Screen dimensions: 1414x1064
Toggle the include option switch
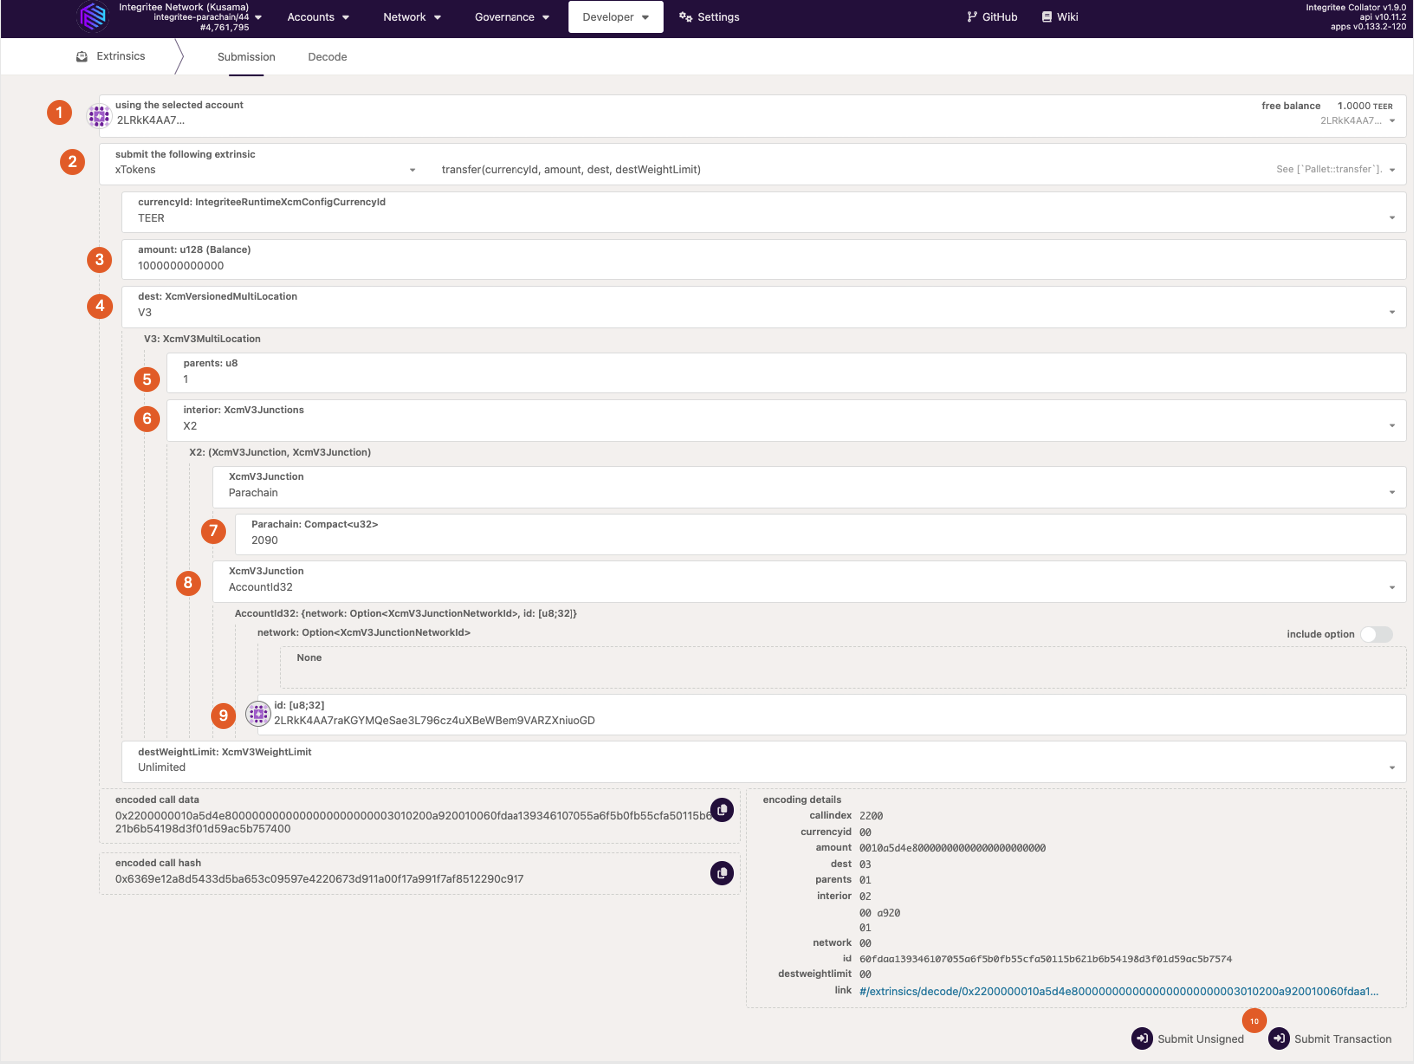pyautogui.click(x=1375, y=634)
